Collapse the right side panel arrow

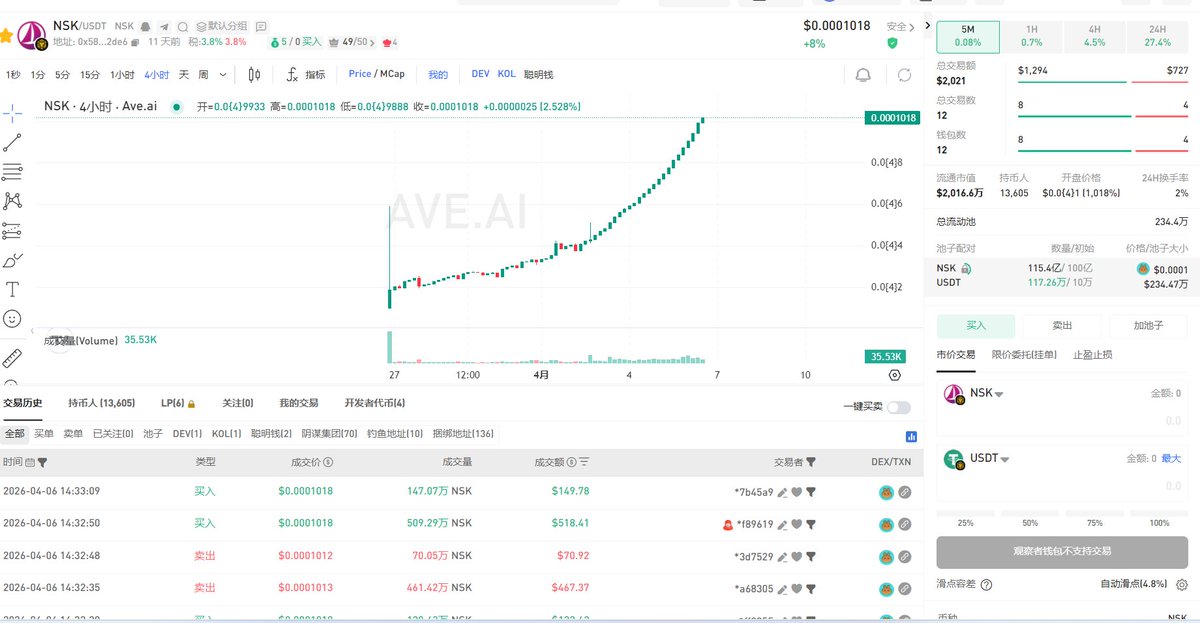click(927, 26)
